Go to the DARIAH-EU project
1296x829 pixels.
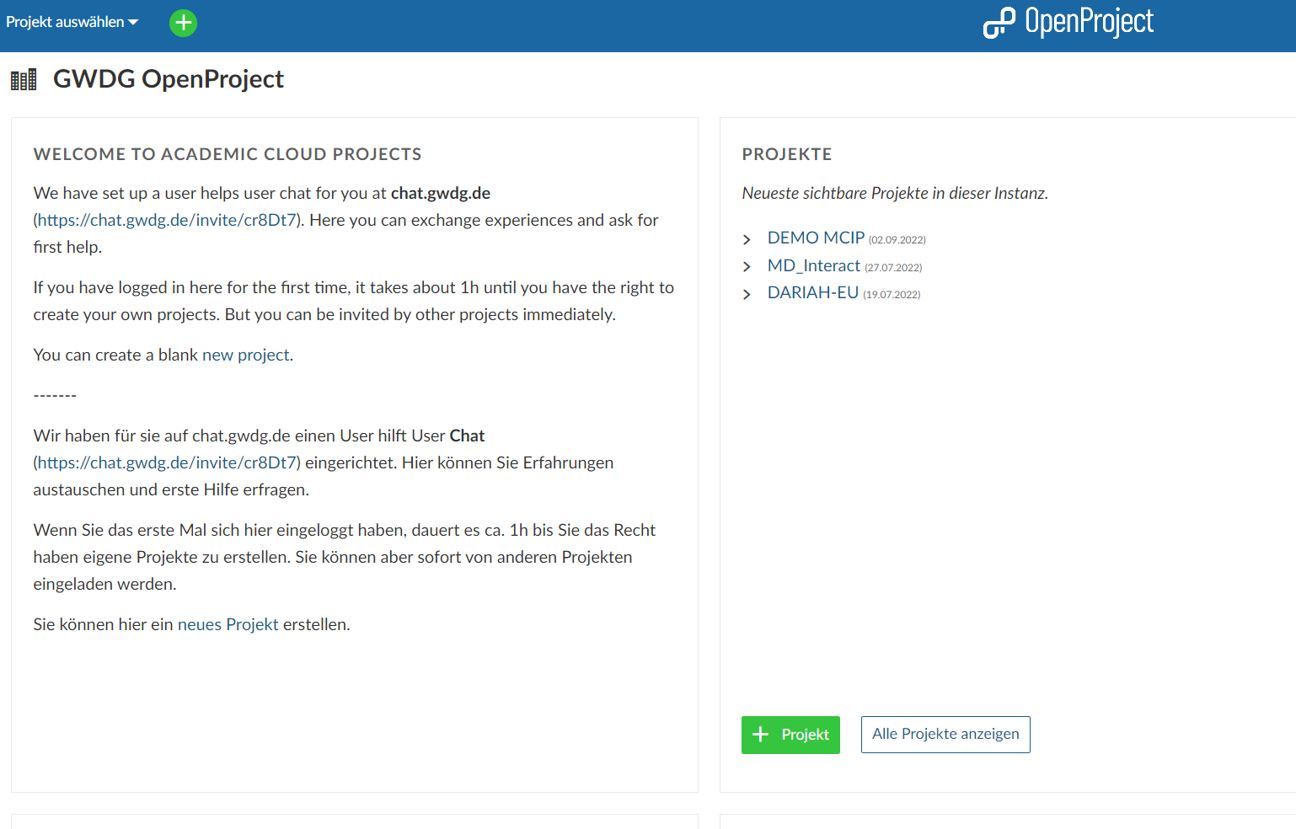point(812,293)
